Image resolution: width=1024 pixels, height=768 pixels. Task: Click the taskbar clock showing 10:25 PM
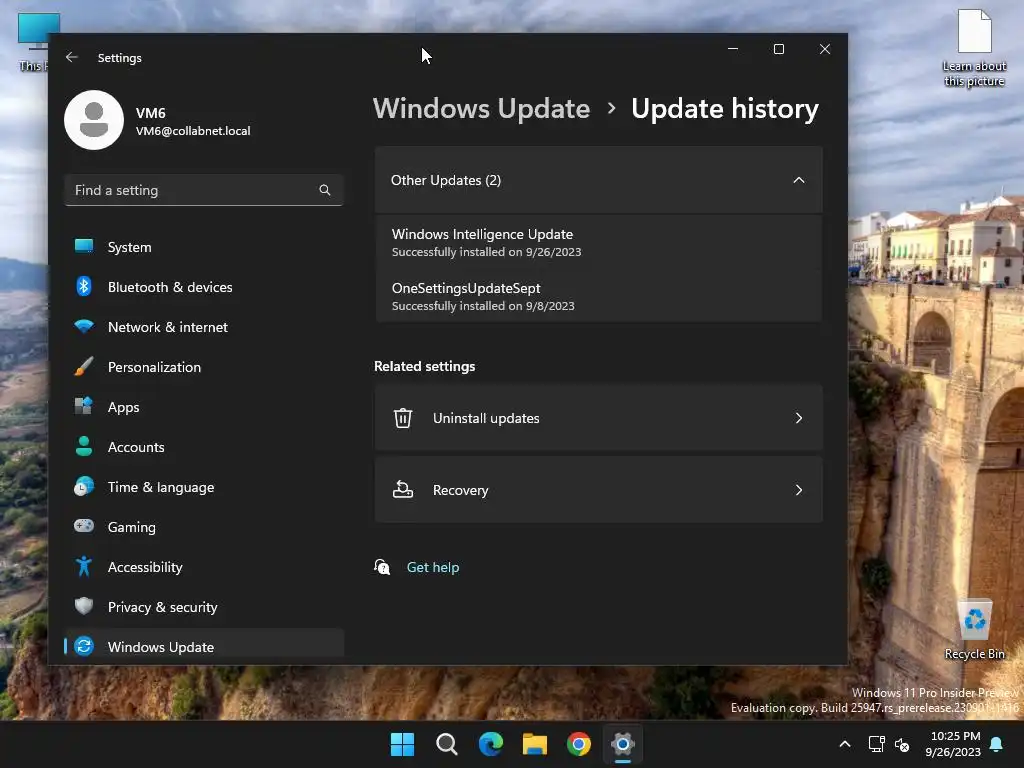(953, 744)
